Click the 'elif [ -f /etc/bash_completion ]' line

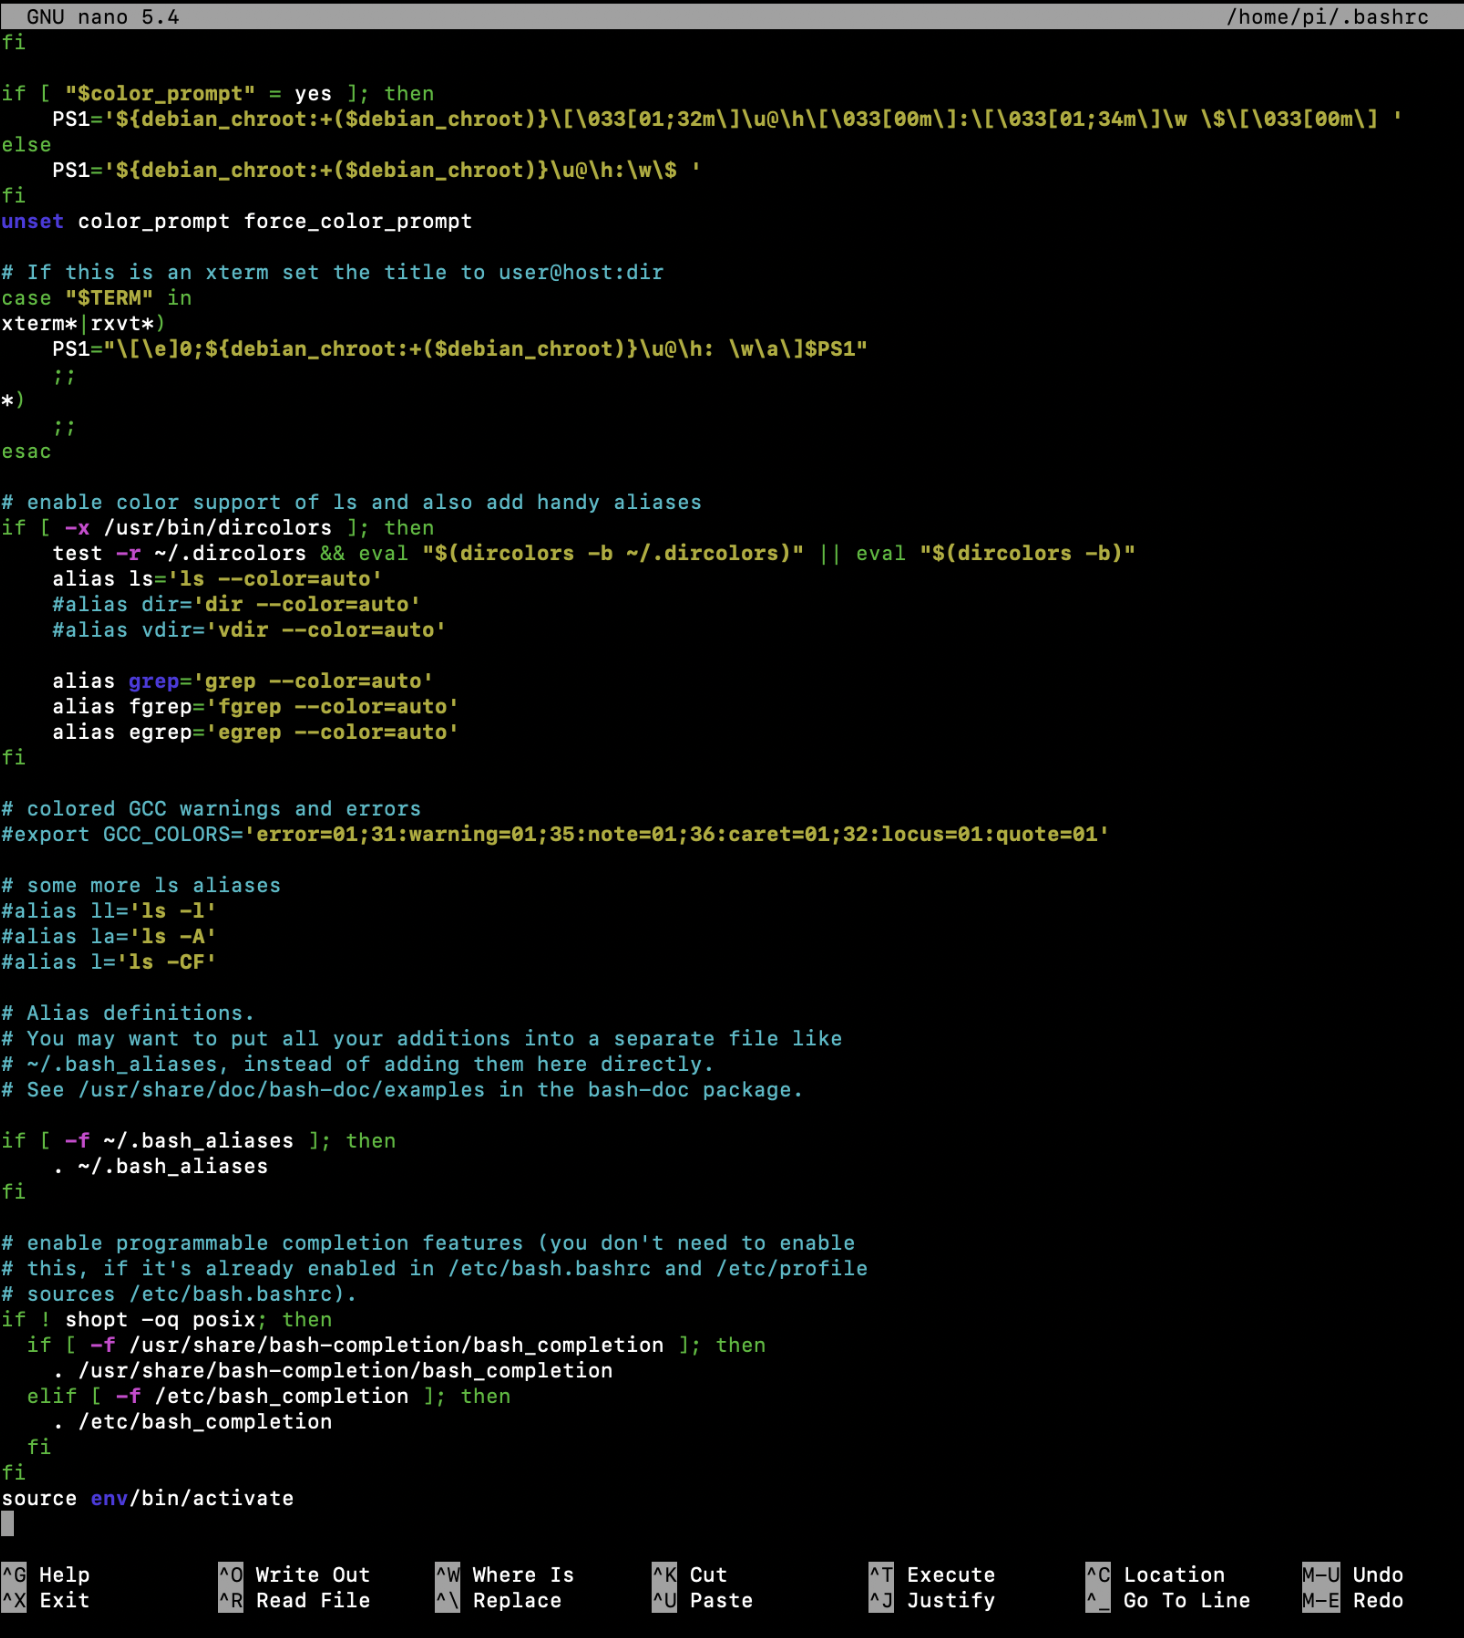click(x=269, y=1395)
